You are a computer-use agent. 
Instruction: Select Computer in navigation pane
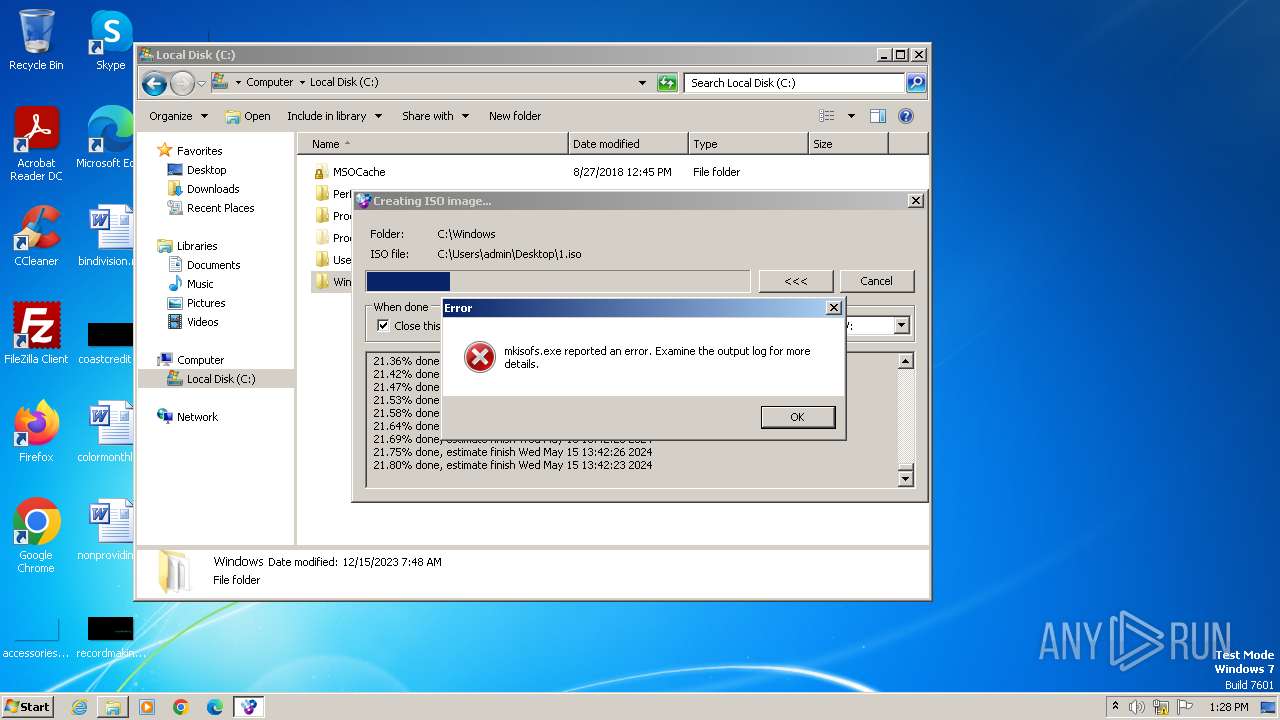coord(200,360)
